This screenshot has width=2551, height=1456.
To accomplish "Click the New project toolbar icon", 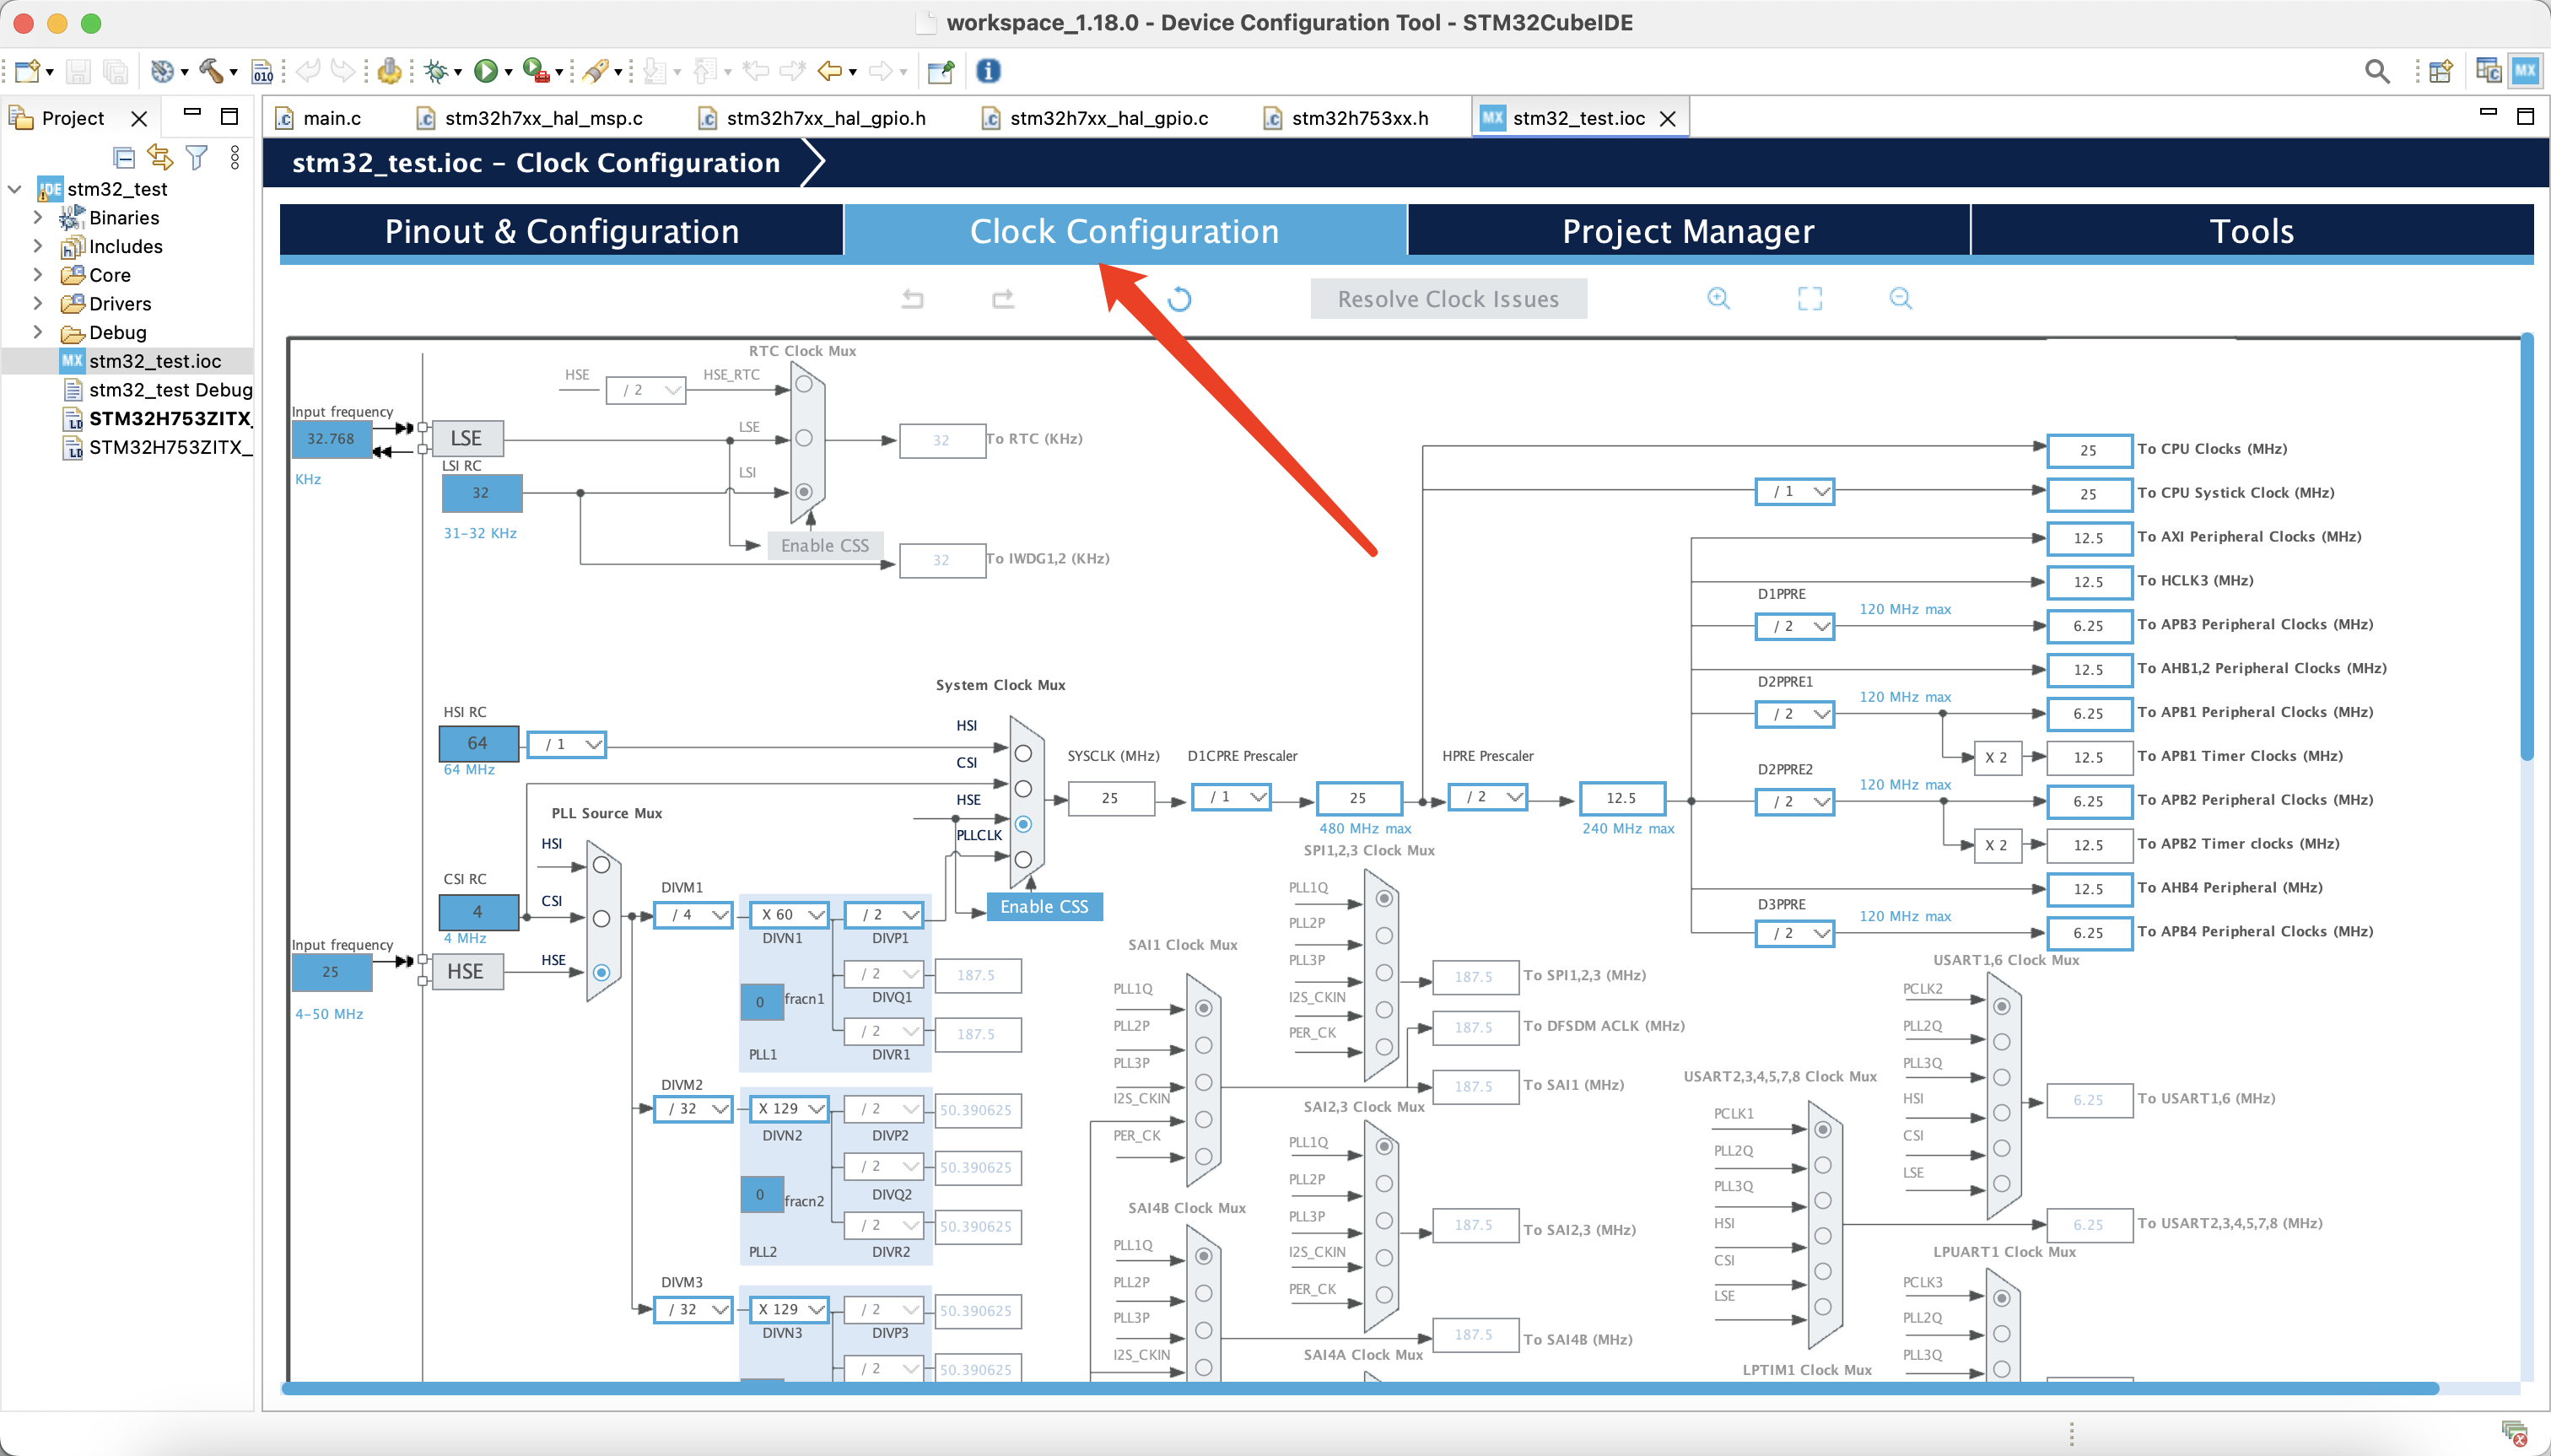I will click(28, 71).
